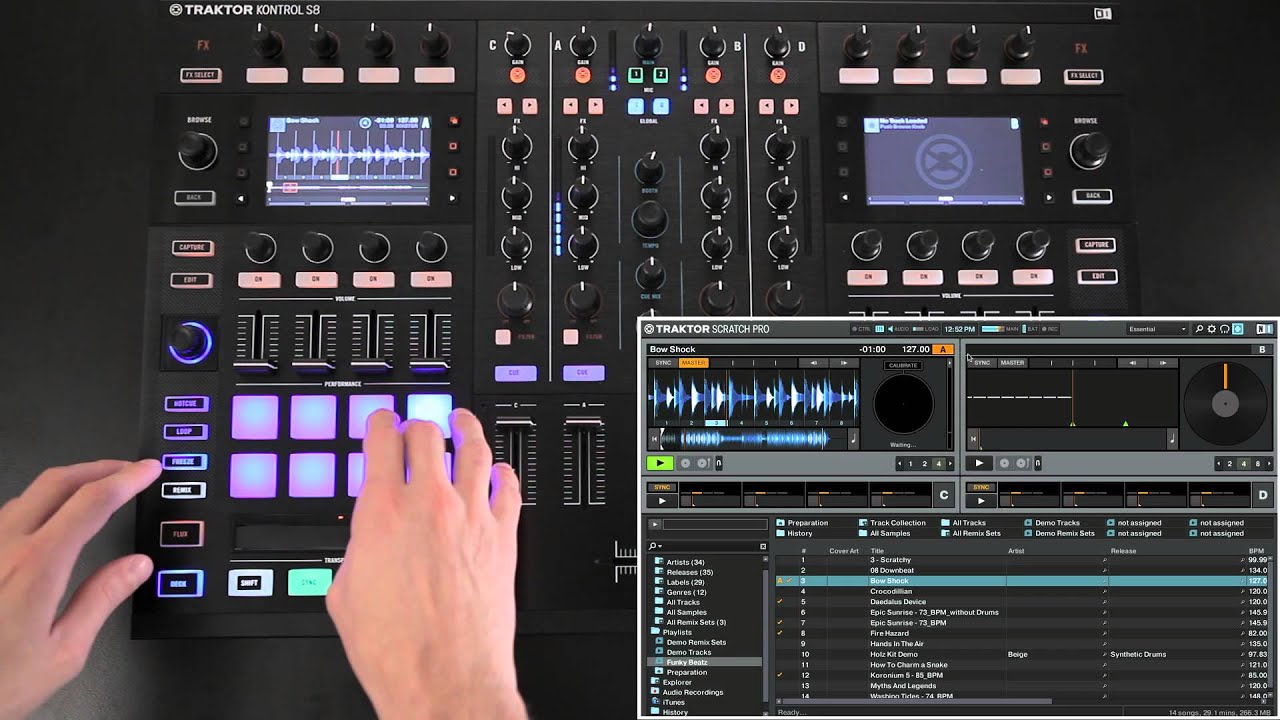The width and height of the screenshot is (1280, 720).
Task: Open the browser search magnifier dropdown
Action: pos(654,546)
